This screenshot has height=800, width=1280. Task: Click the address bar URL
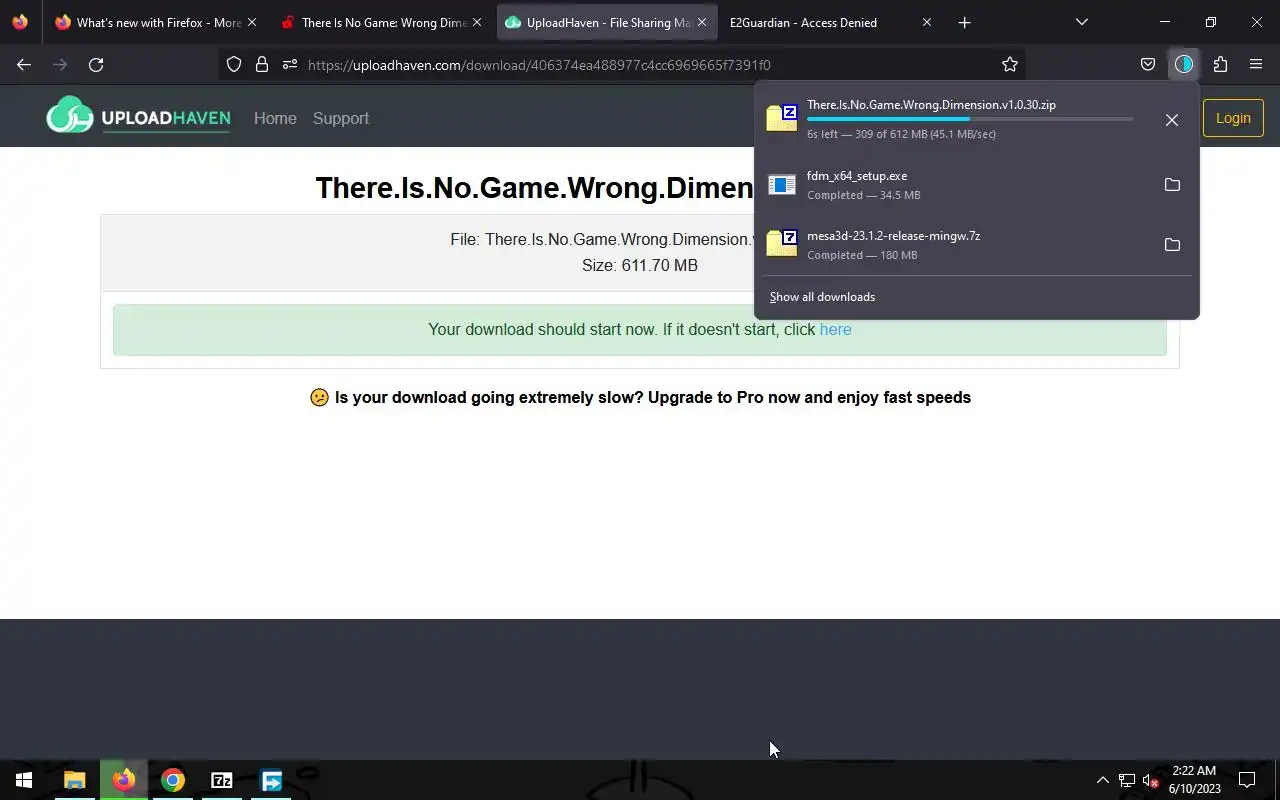click(x=540, y=65)
